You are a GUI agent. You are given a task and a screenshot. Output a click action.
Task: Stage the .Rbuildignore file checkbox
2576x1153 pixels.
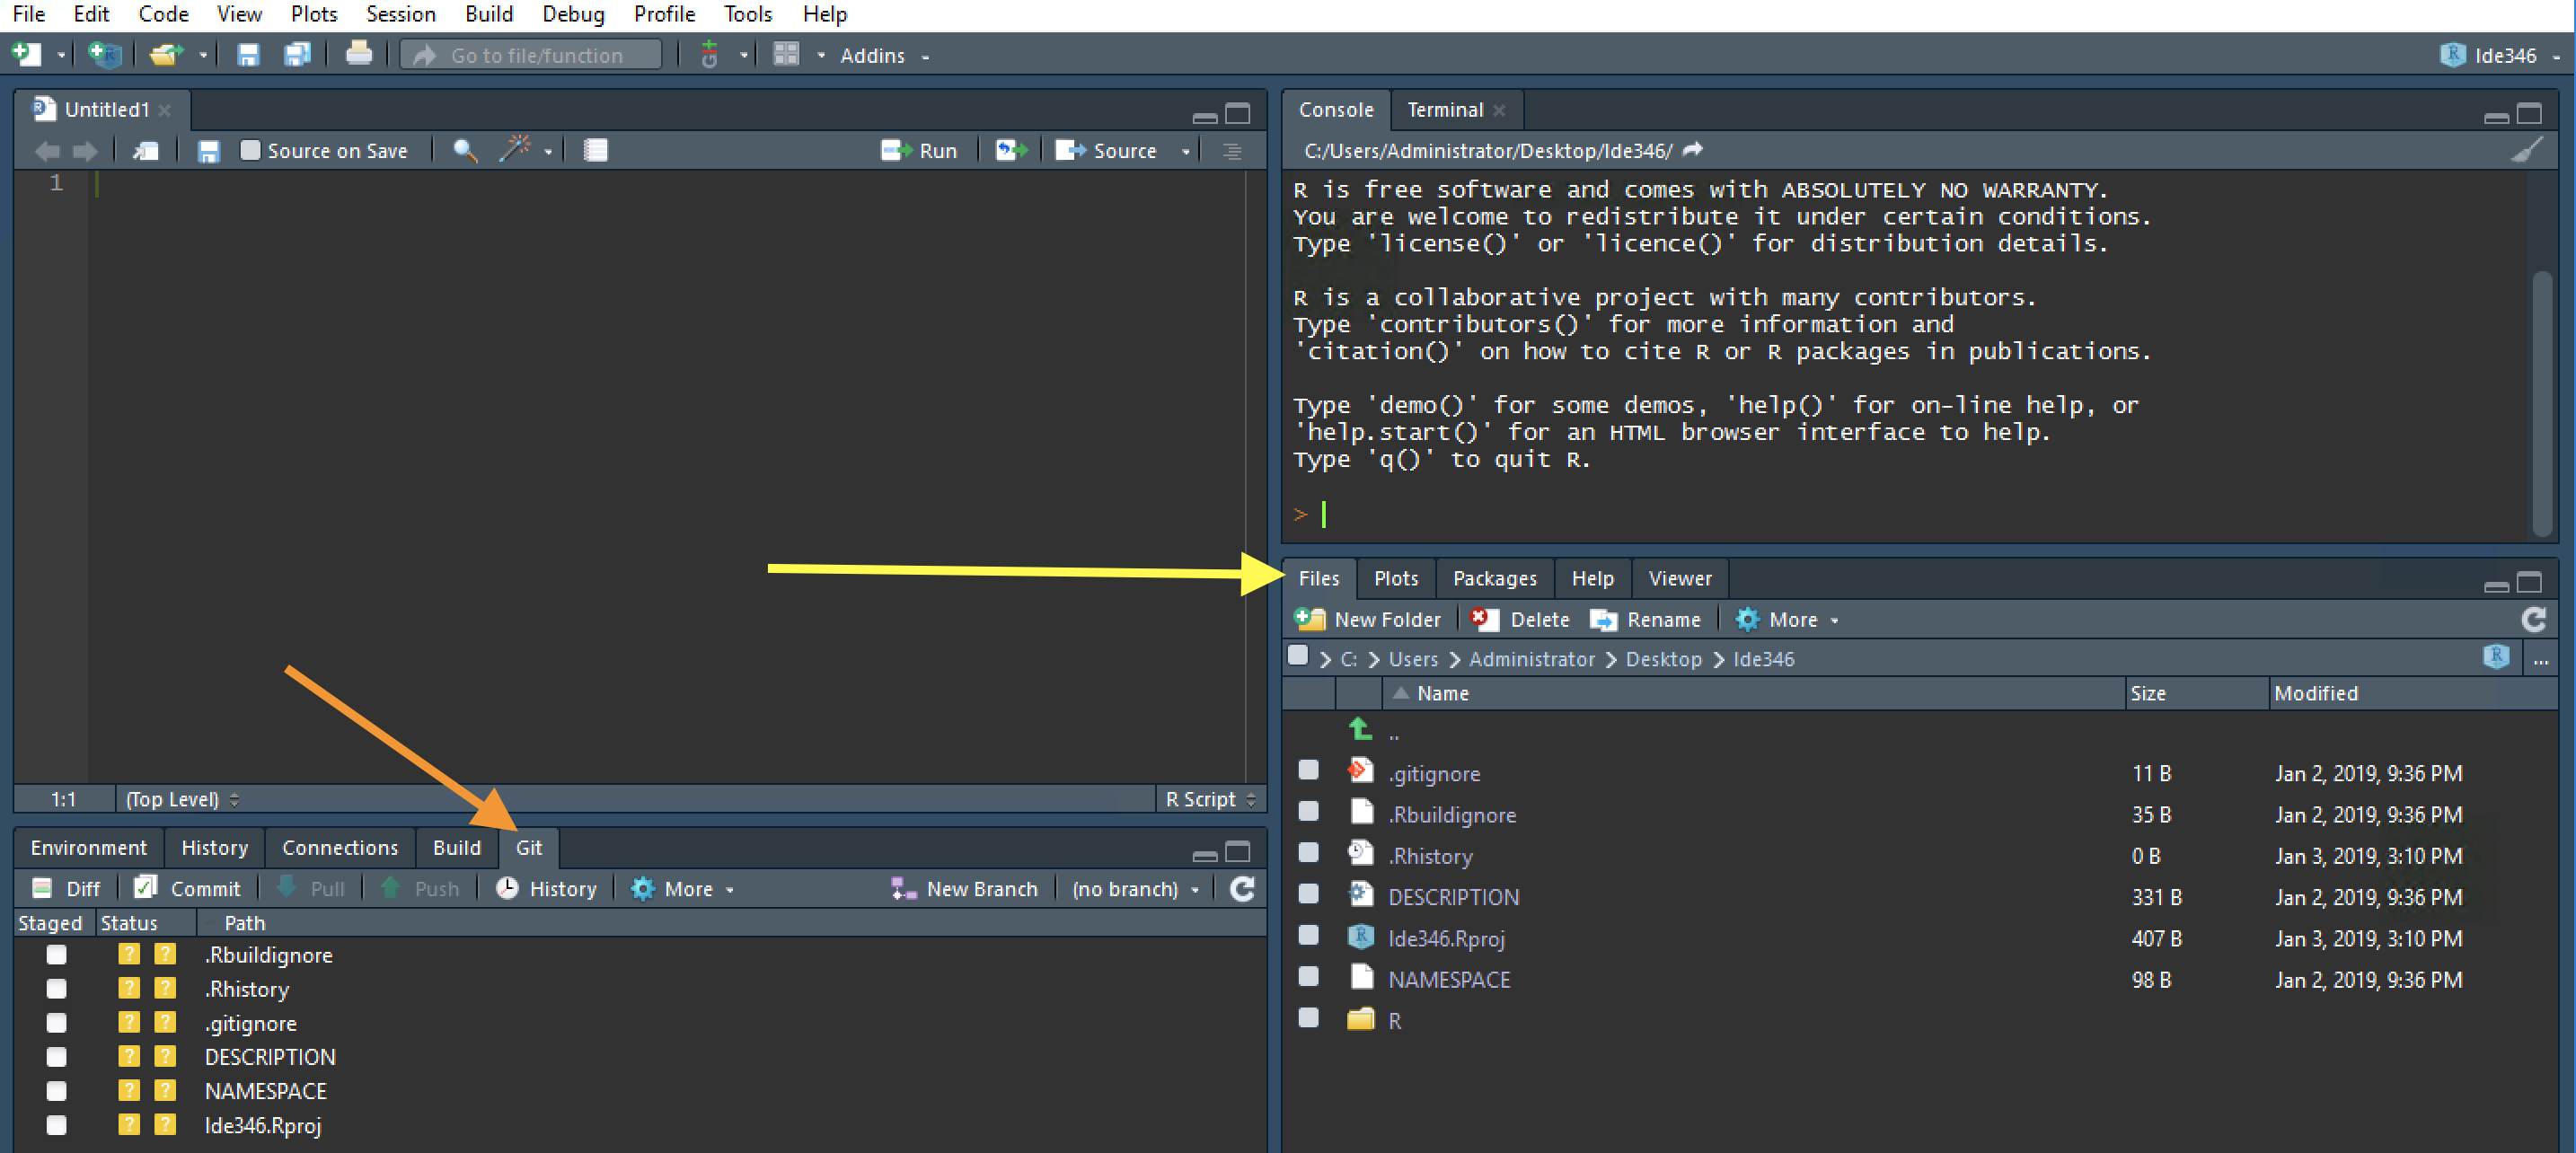pos(57,955)
